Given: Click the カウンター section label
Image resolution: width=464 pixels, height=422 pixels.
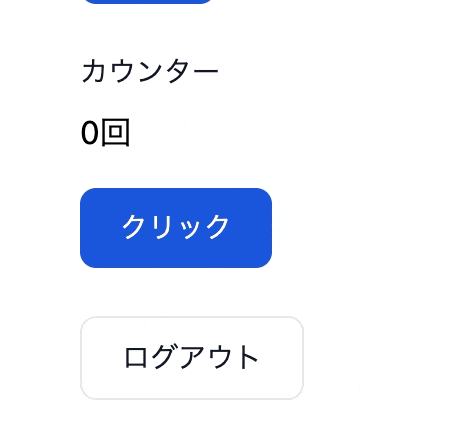Looking at the screenshot, I should [x=150, y=71].
